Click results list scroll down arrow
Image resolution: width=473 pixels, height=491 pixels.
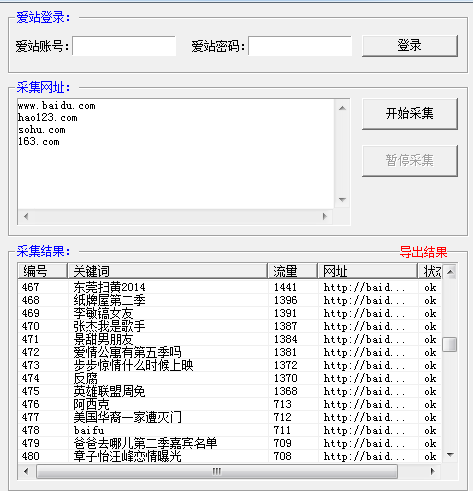[x=450, y=455]
